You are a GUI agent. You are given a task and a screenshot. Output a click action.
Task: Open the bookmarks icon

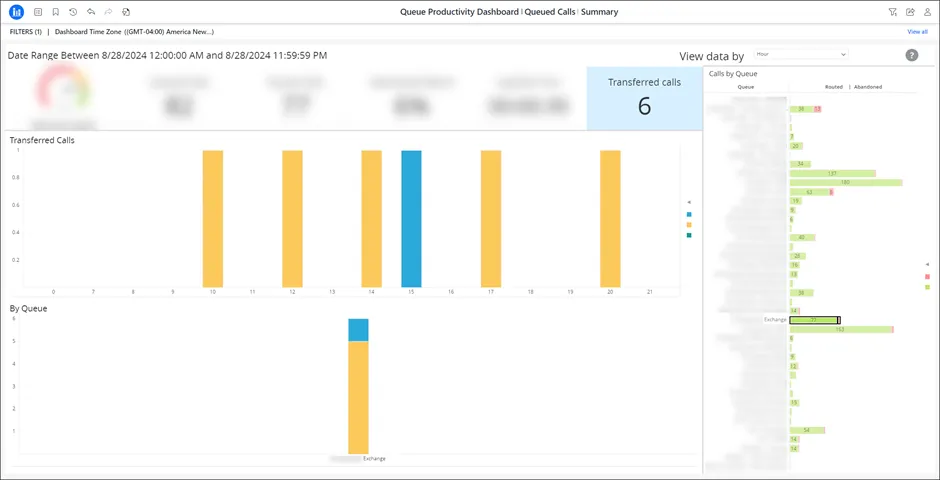pyautogui.click(x=56, y=12)
